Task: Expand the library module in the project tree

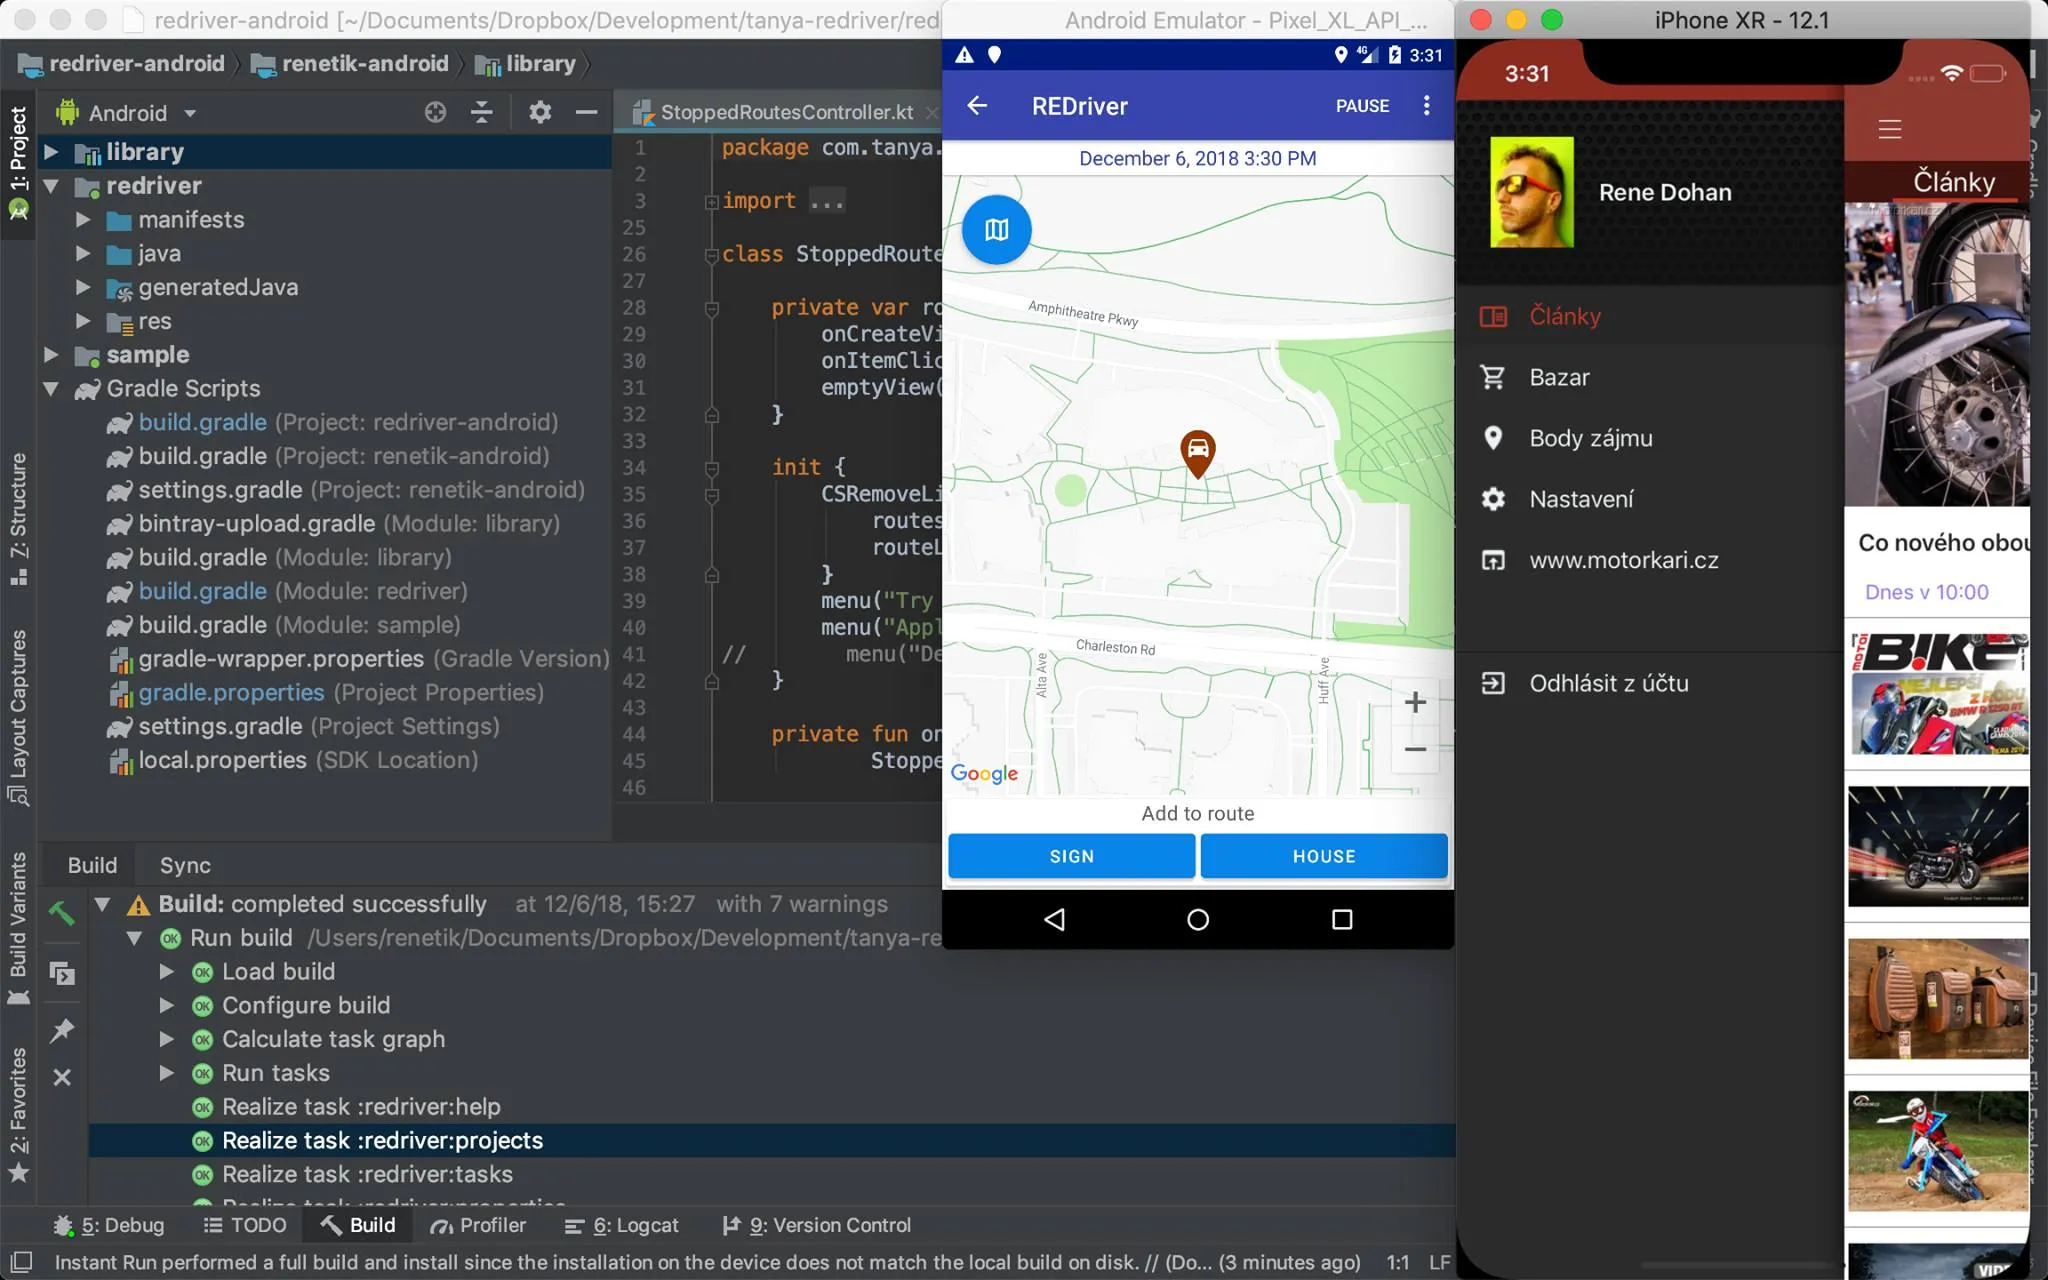Action: pos(51,152)
